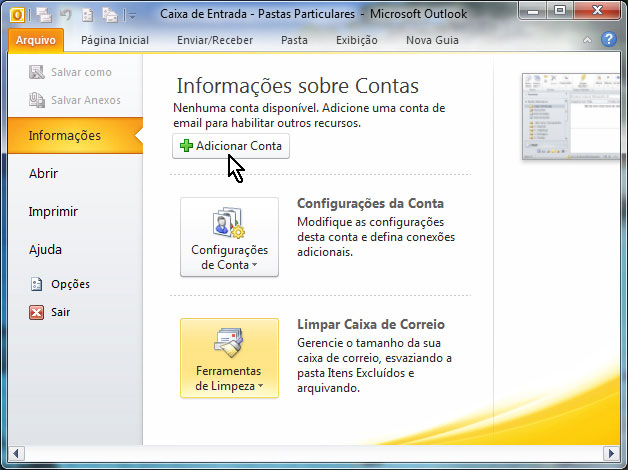
Task: Click the Sair label in sidebar
Action: (60, 312)
